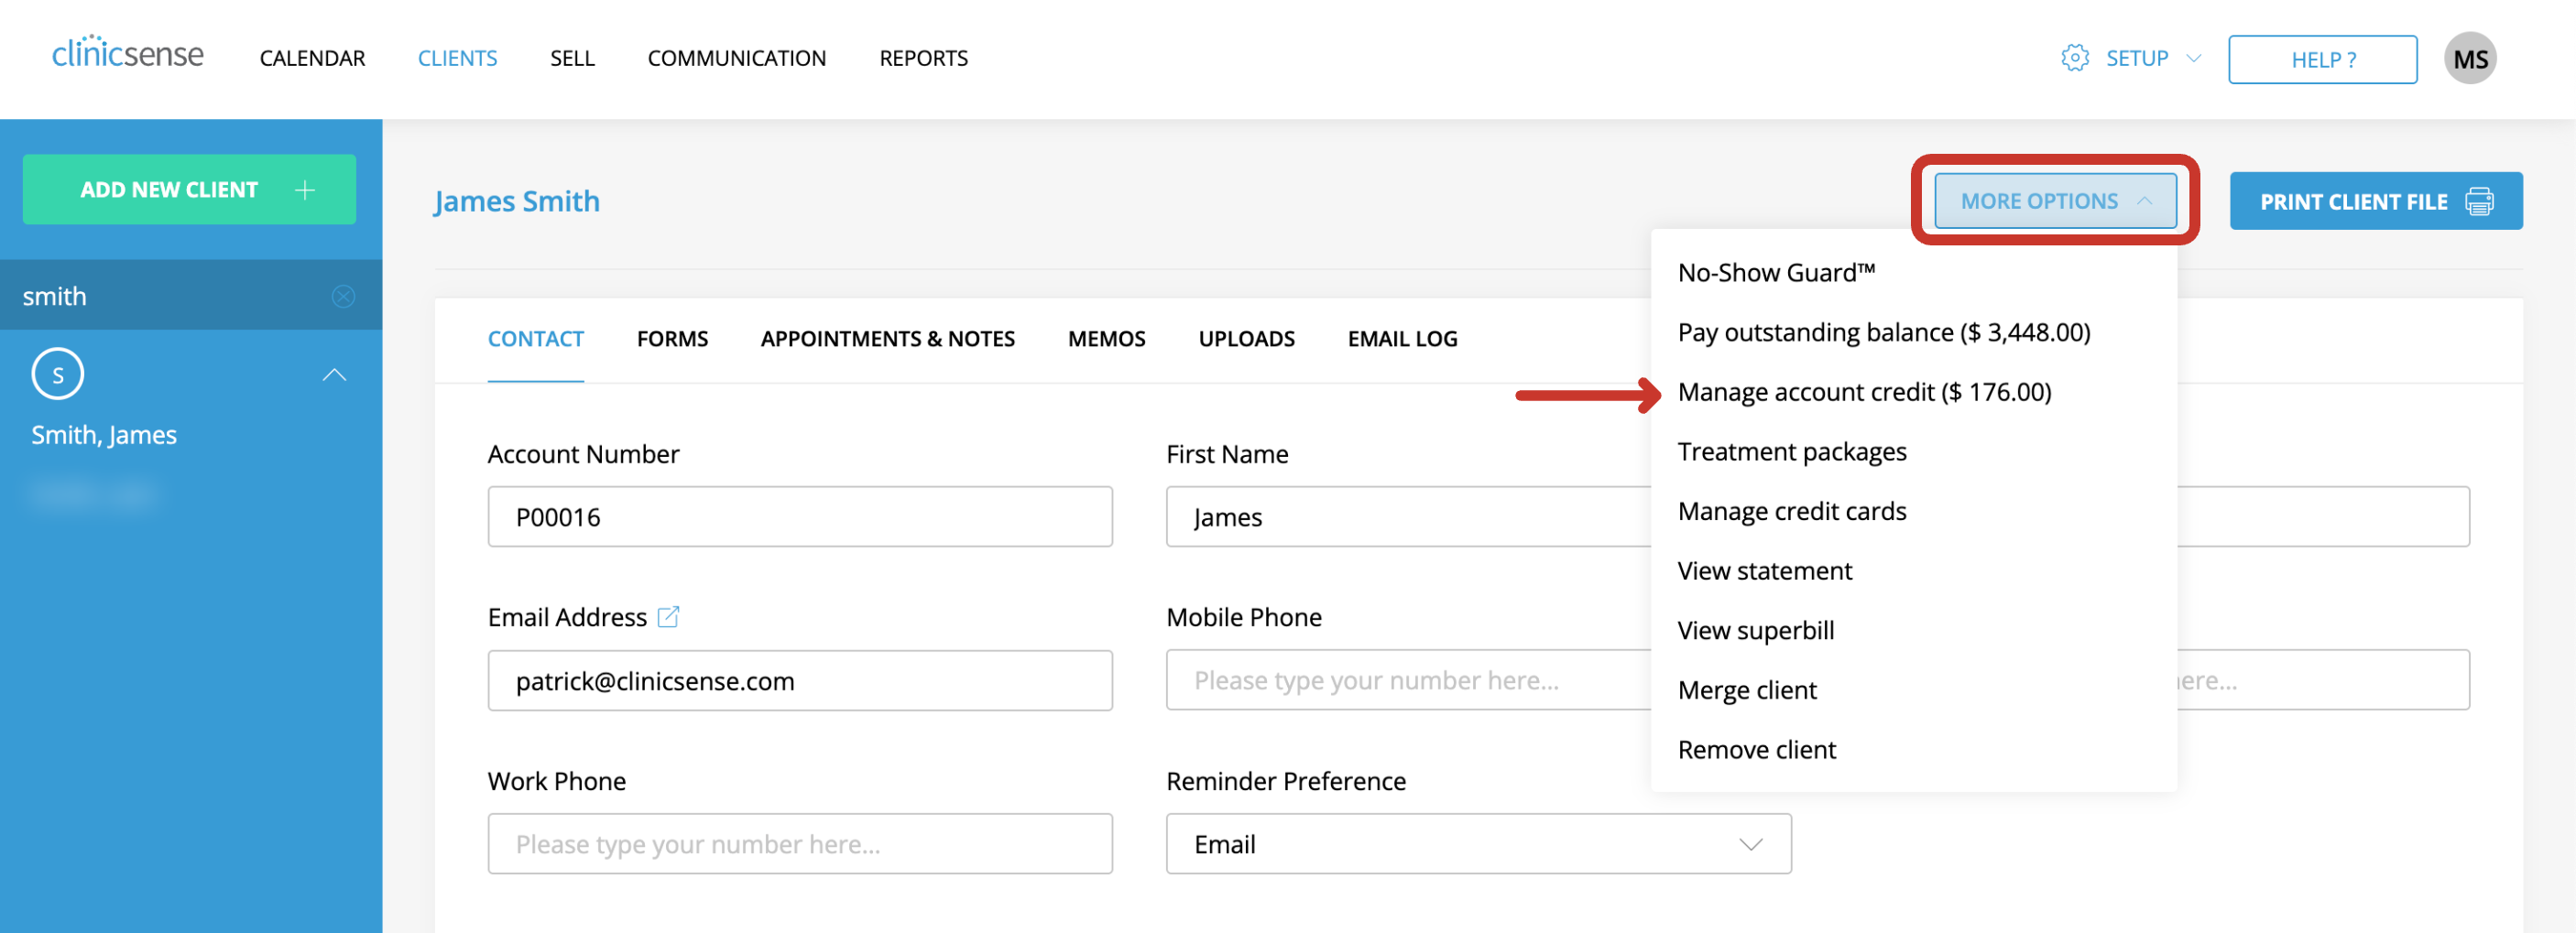Screen dimensions: 2576x933
Task: Click the S avatar circle in the sidebar
Action: click(x=58, y=374)
